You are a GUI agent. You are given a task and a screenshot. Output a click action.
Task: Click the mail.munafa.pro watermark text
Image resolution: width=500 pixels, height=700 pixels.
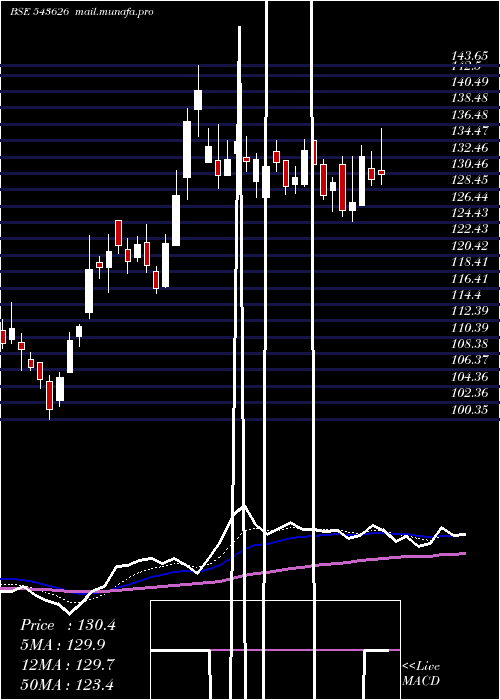pos(114,12)
